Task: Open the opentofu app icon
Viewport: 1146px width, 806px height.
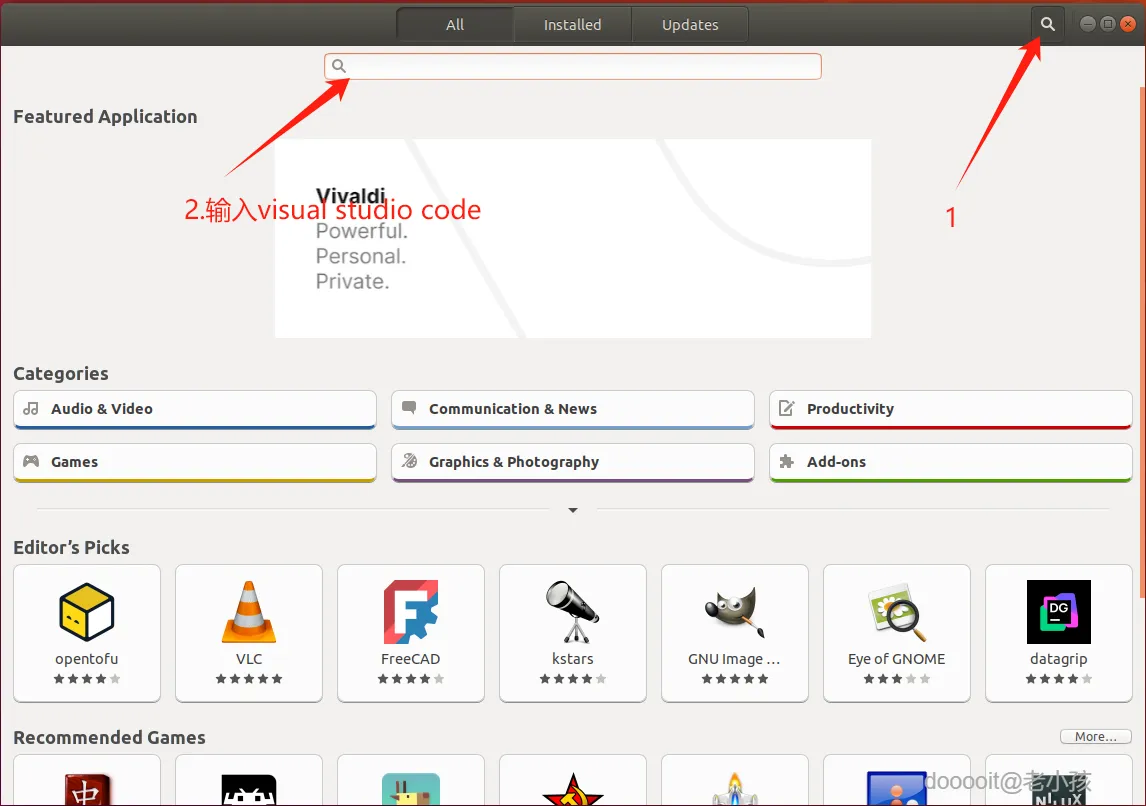Action: [86, 612]
